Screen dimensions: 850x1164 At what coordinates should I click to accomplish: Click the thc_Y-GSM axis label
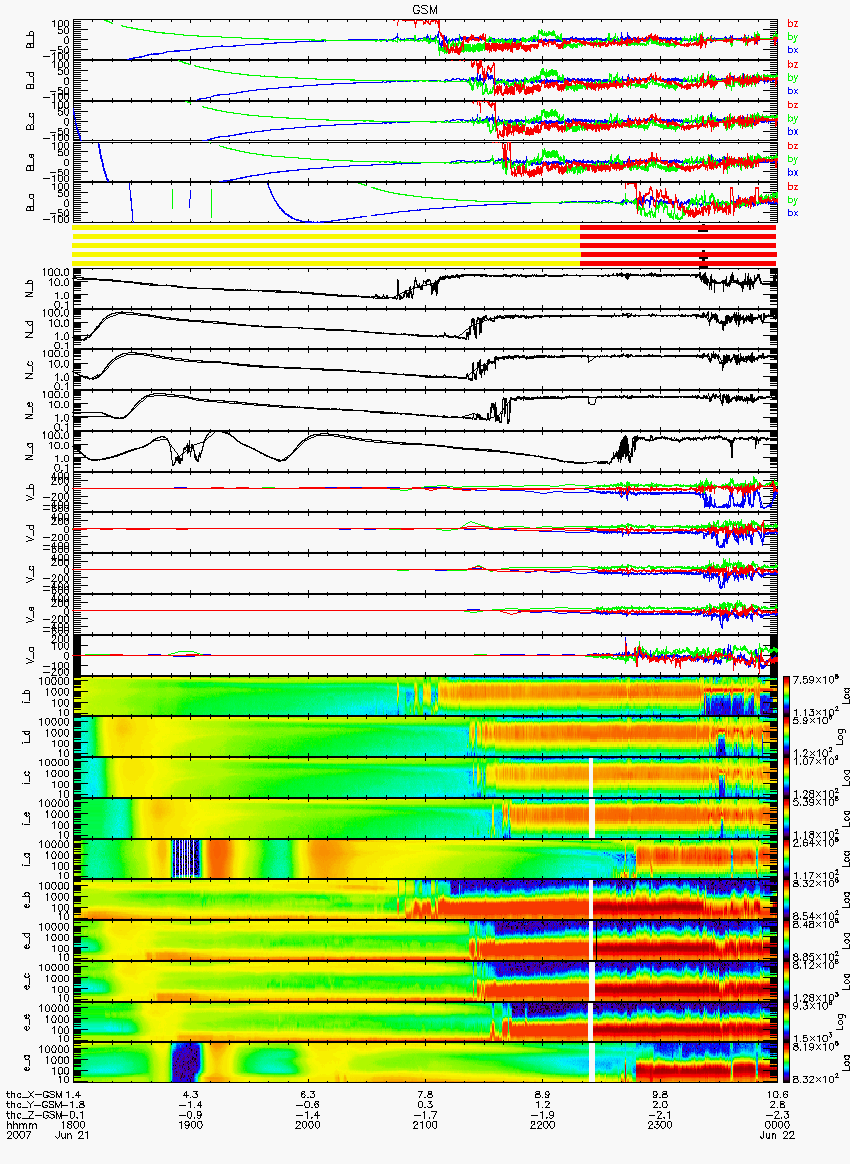[x=34, y=1105]
